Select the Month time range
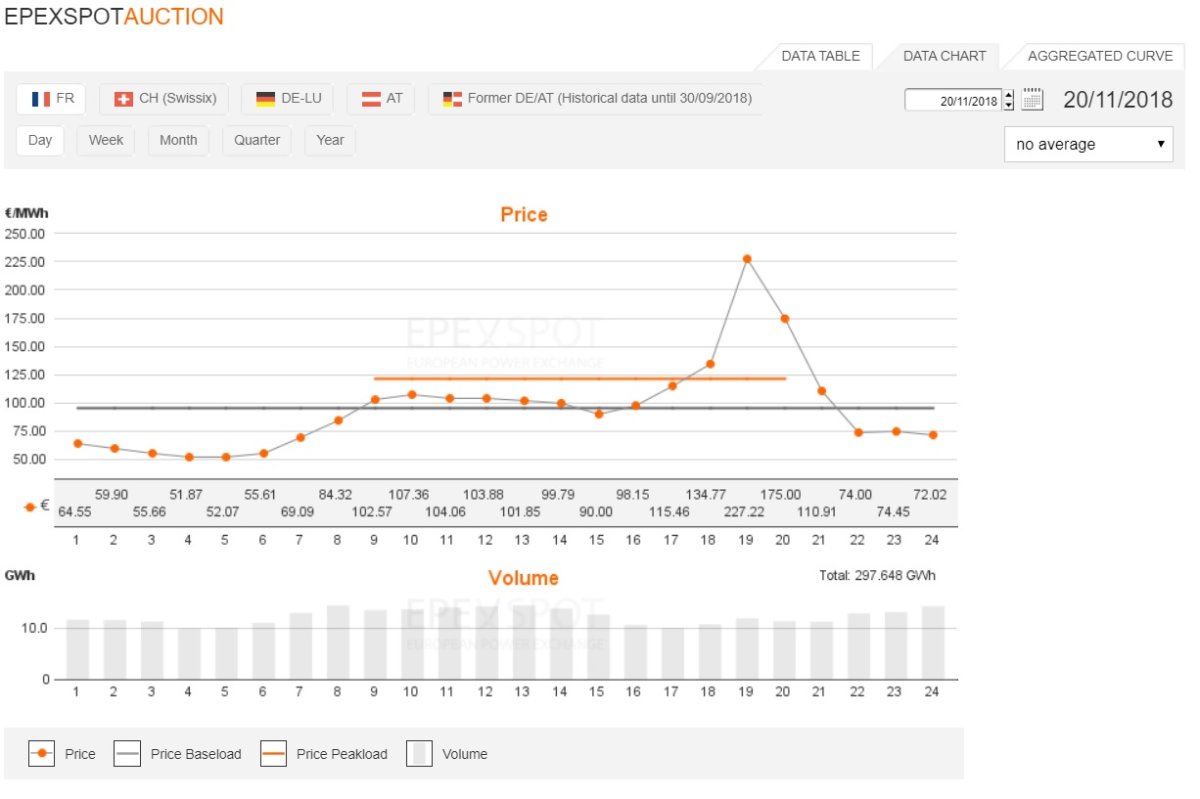The height and width of the screenshot is (799, 1200). pos(178,140)
